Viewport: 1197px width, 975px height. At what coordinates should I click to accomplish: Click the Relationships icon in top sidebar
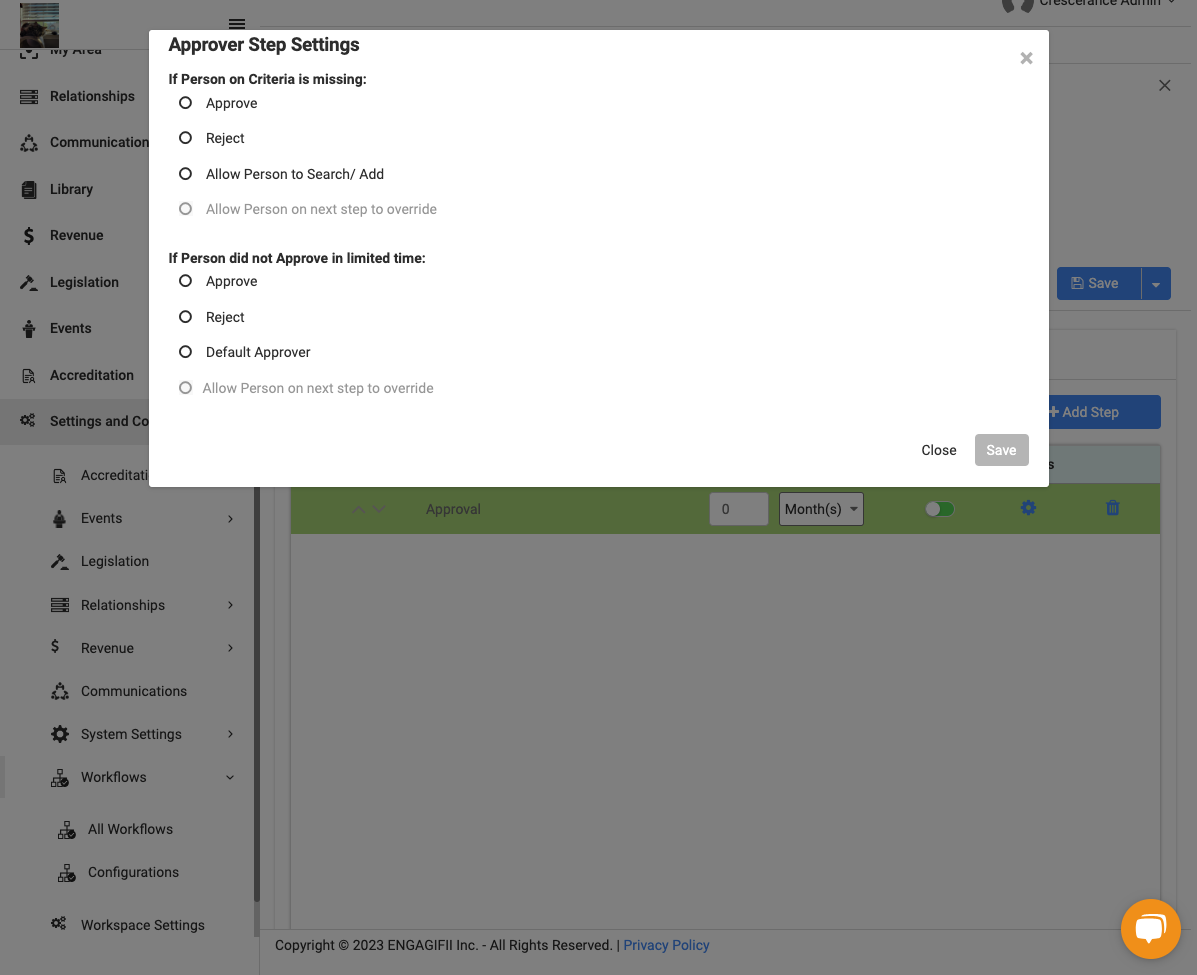(29, 96)
